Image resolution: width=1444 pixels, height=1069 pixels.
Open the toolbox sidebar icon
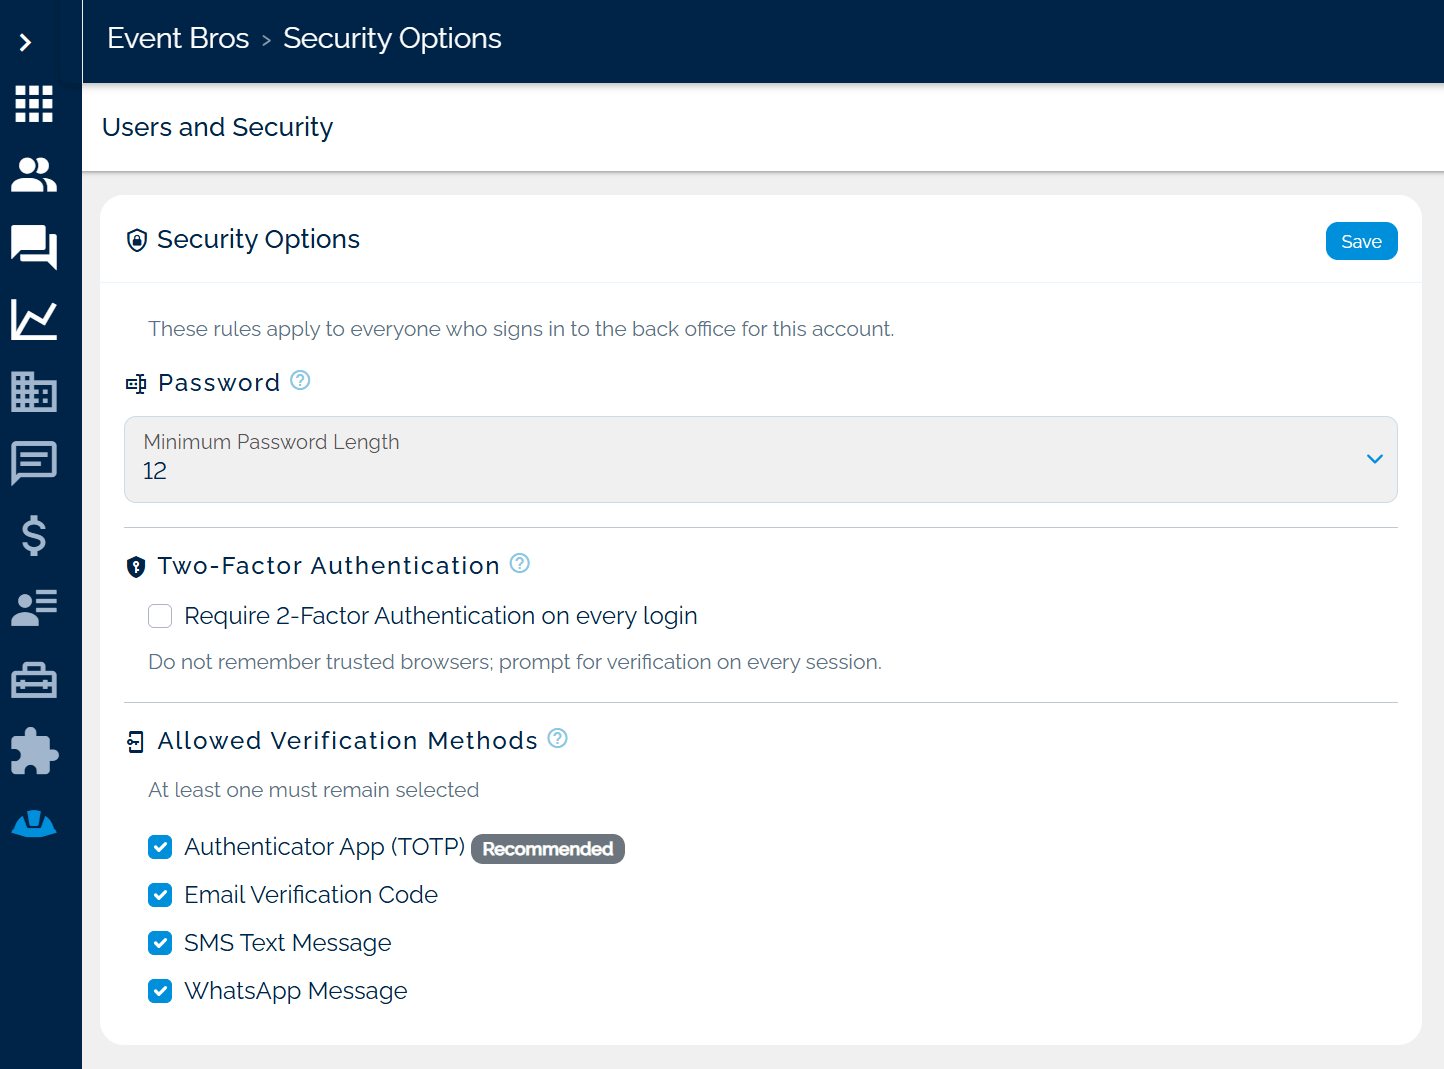click(x=34, y=680)
